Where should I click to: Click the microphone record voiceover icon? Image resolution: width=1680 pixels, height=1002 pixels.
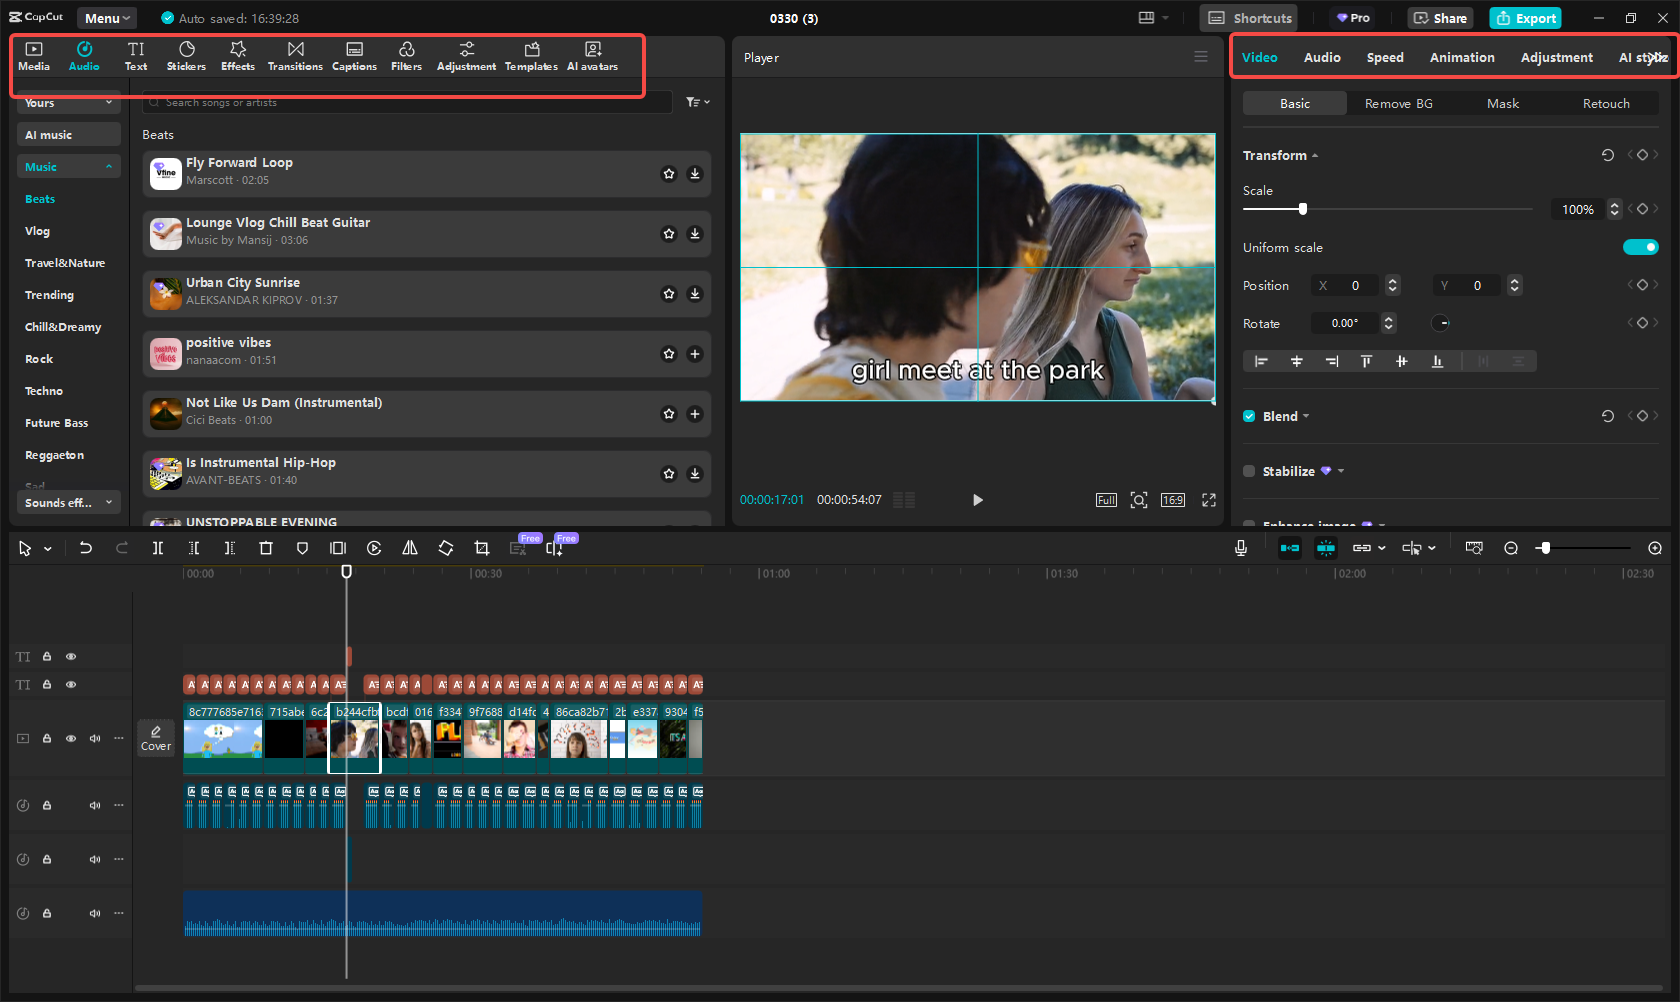(x=1241, y=548)
